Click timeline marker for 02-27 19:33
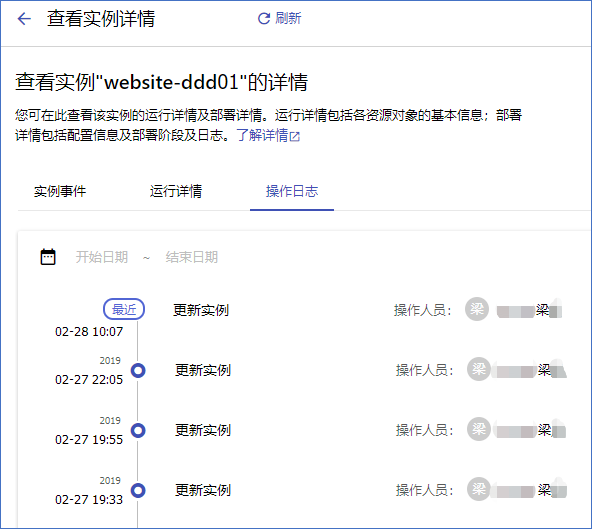The height and width of the screenshot is (530, 593). [138, 490]
